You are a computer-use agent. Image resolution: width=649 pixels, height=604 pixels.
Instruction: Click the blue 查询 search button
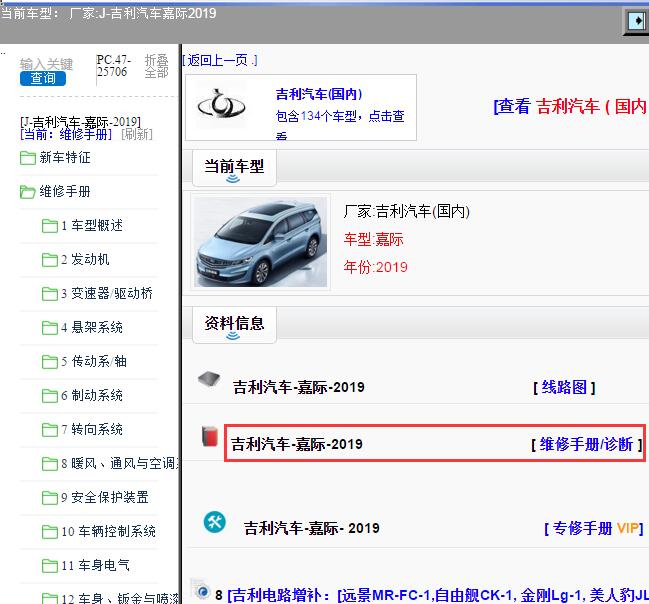(x=43, y=78)
